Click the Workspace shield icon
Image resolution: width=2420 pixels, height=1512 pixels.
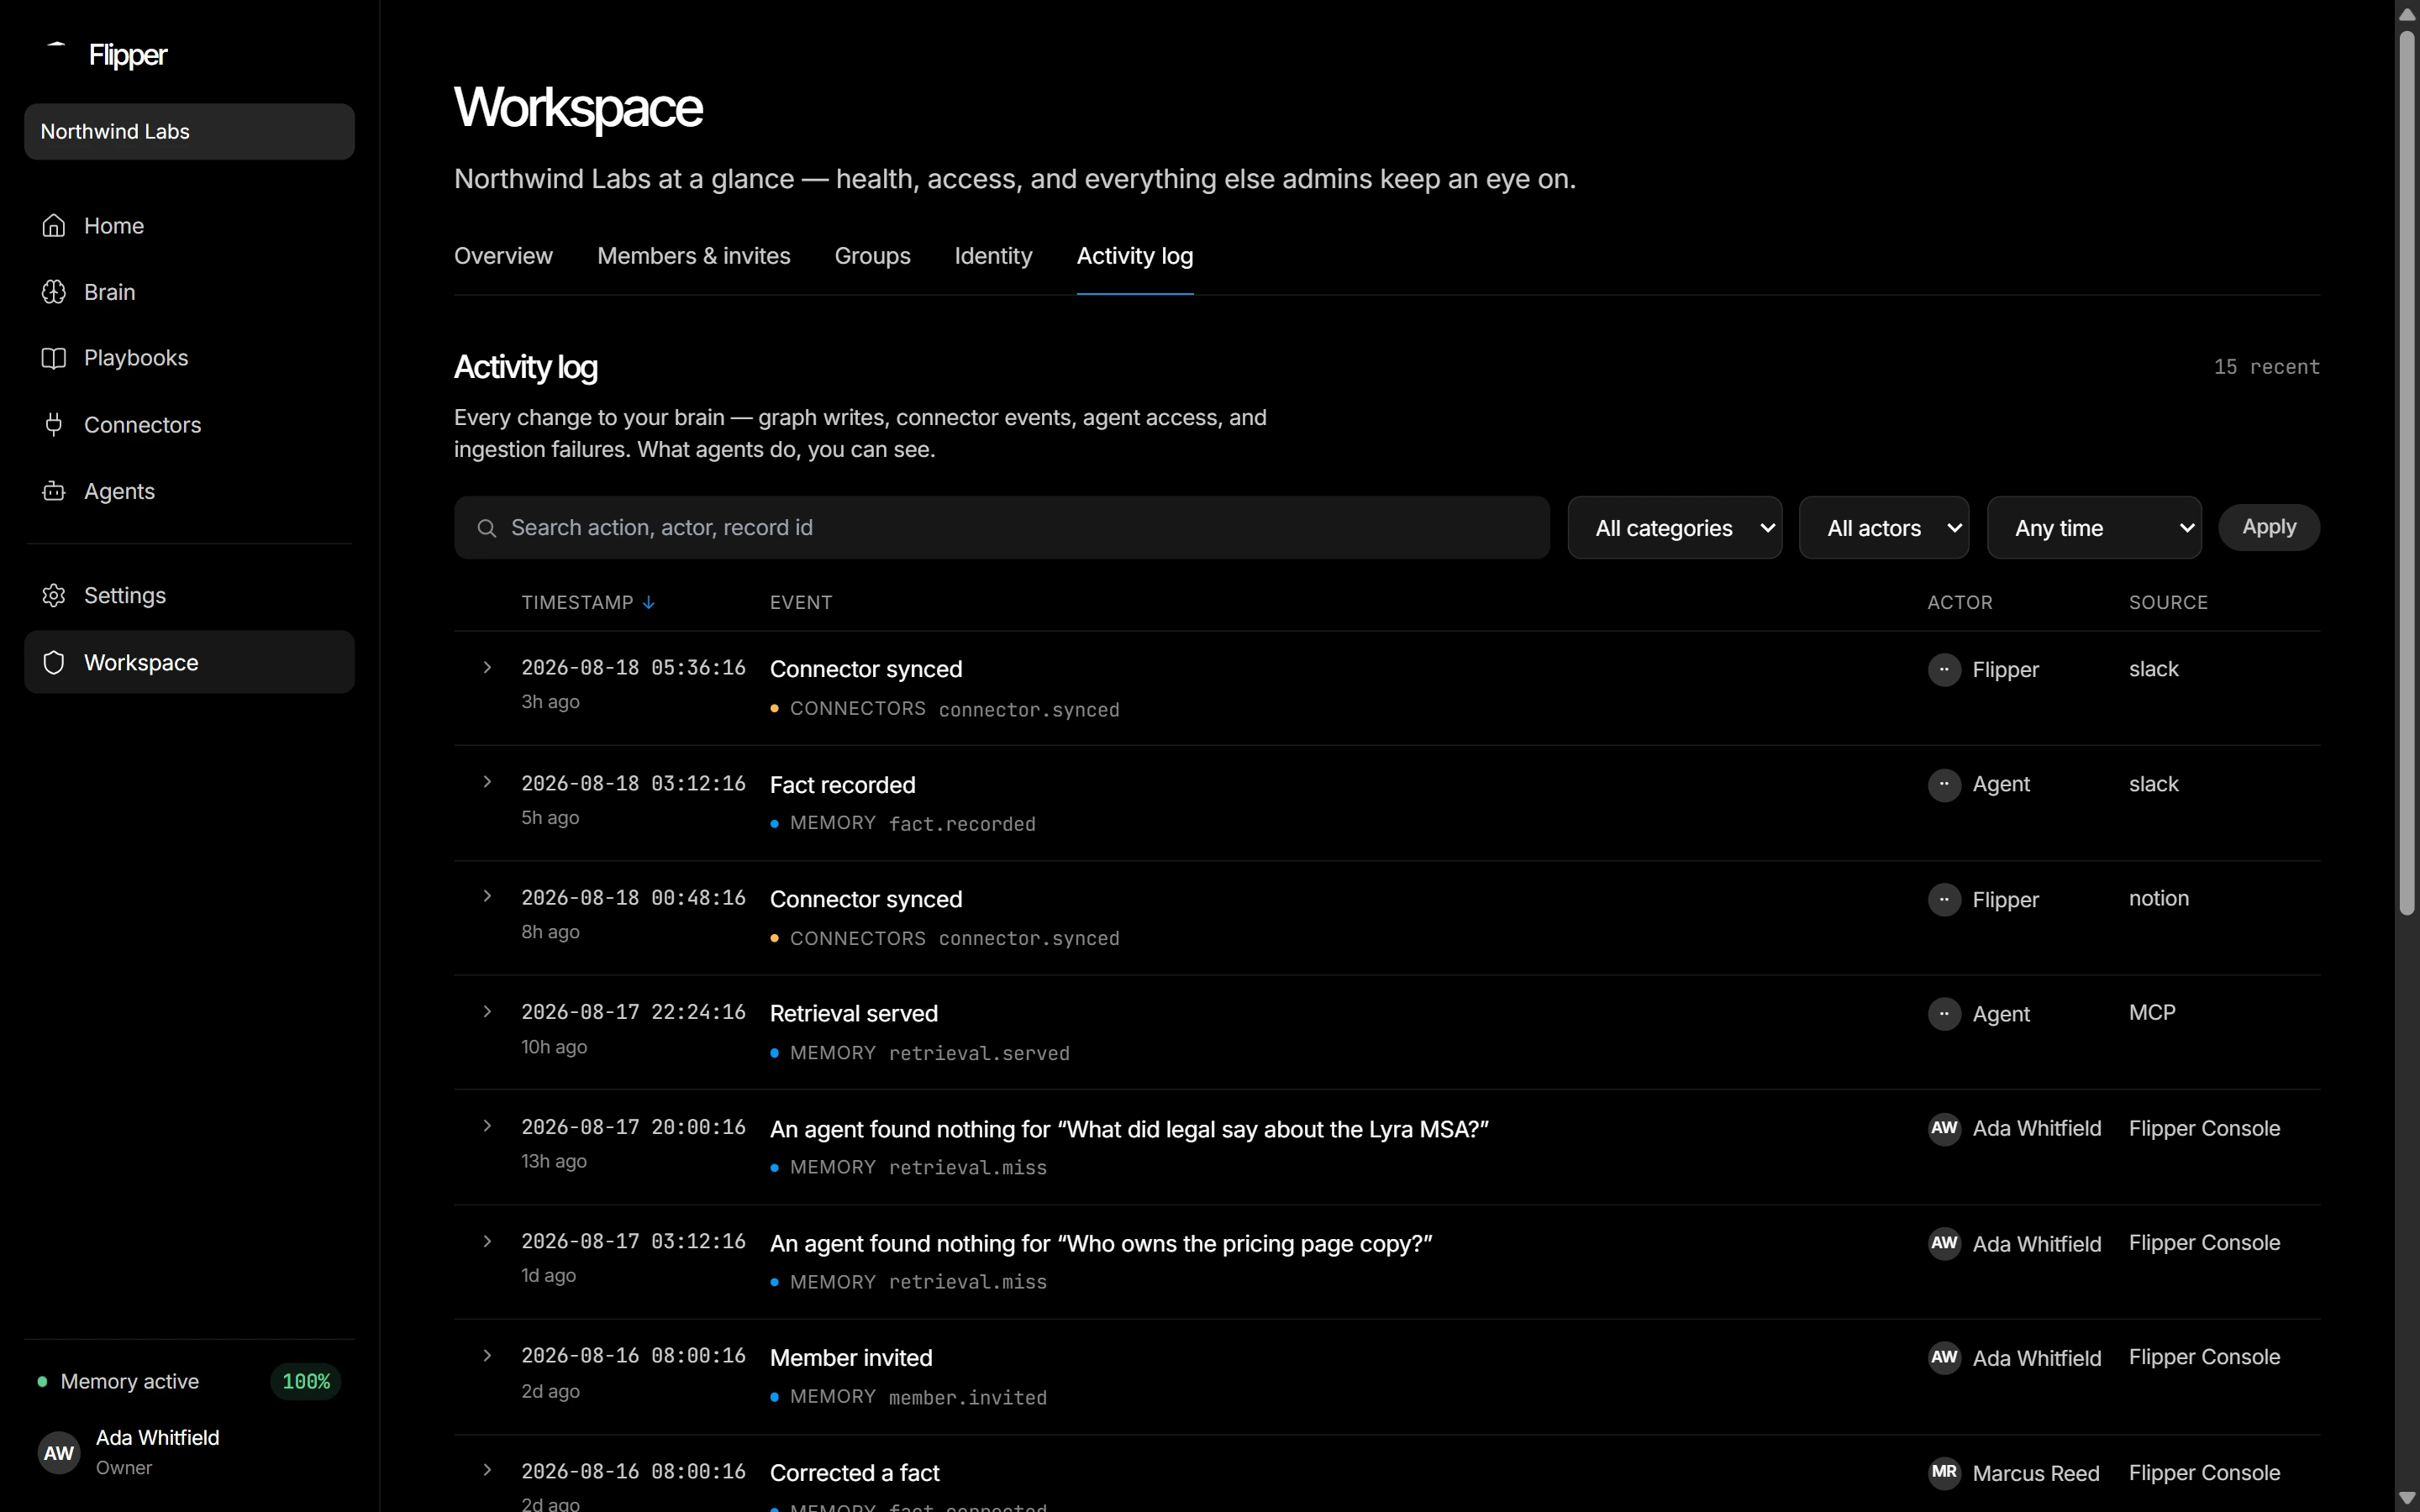pyautogui.click(x=54, y=662)
